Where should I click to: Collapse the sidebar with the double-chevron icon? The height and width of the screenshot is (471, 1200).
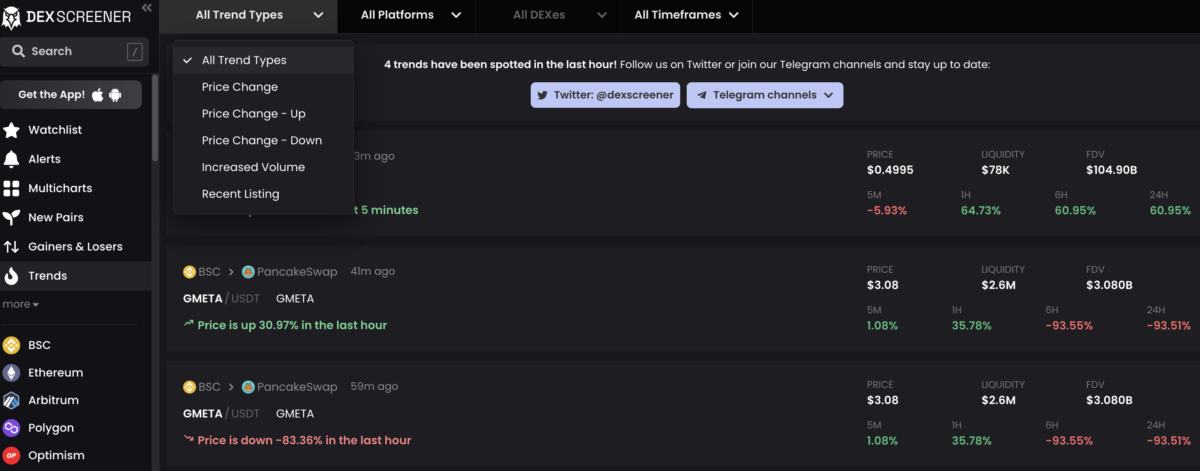click(x=147, y=7)
